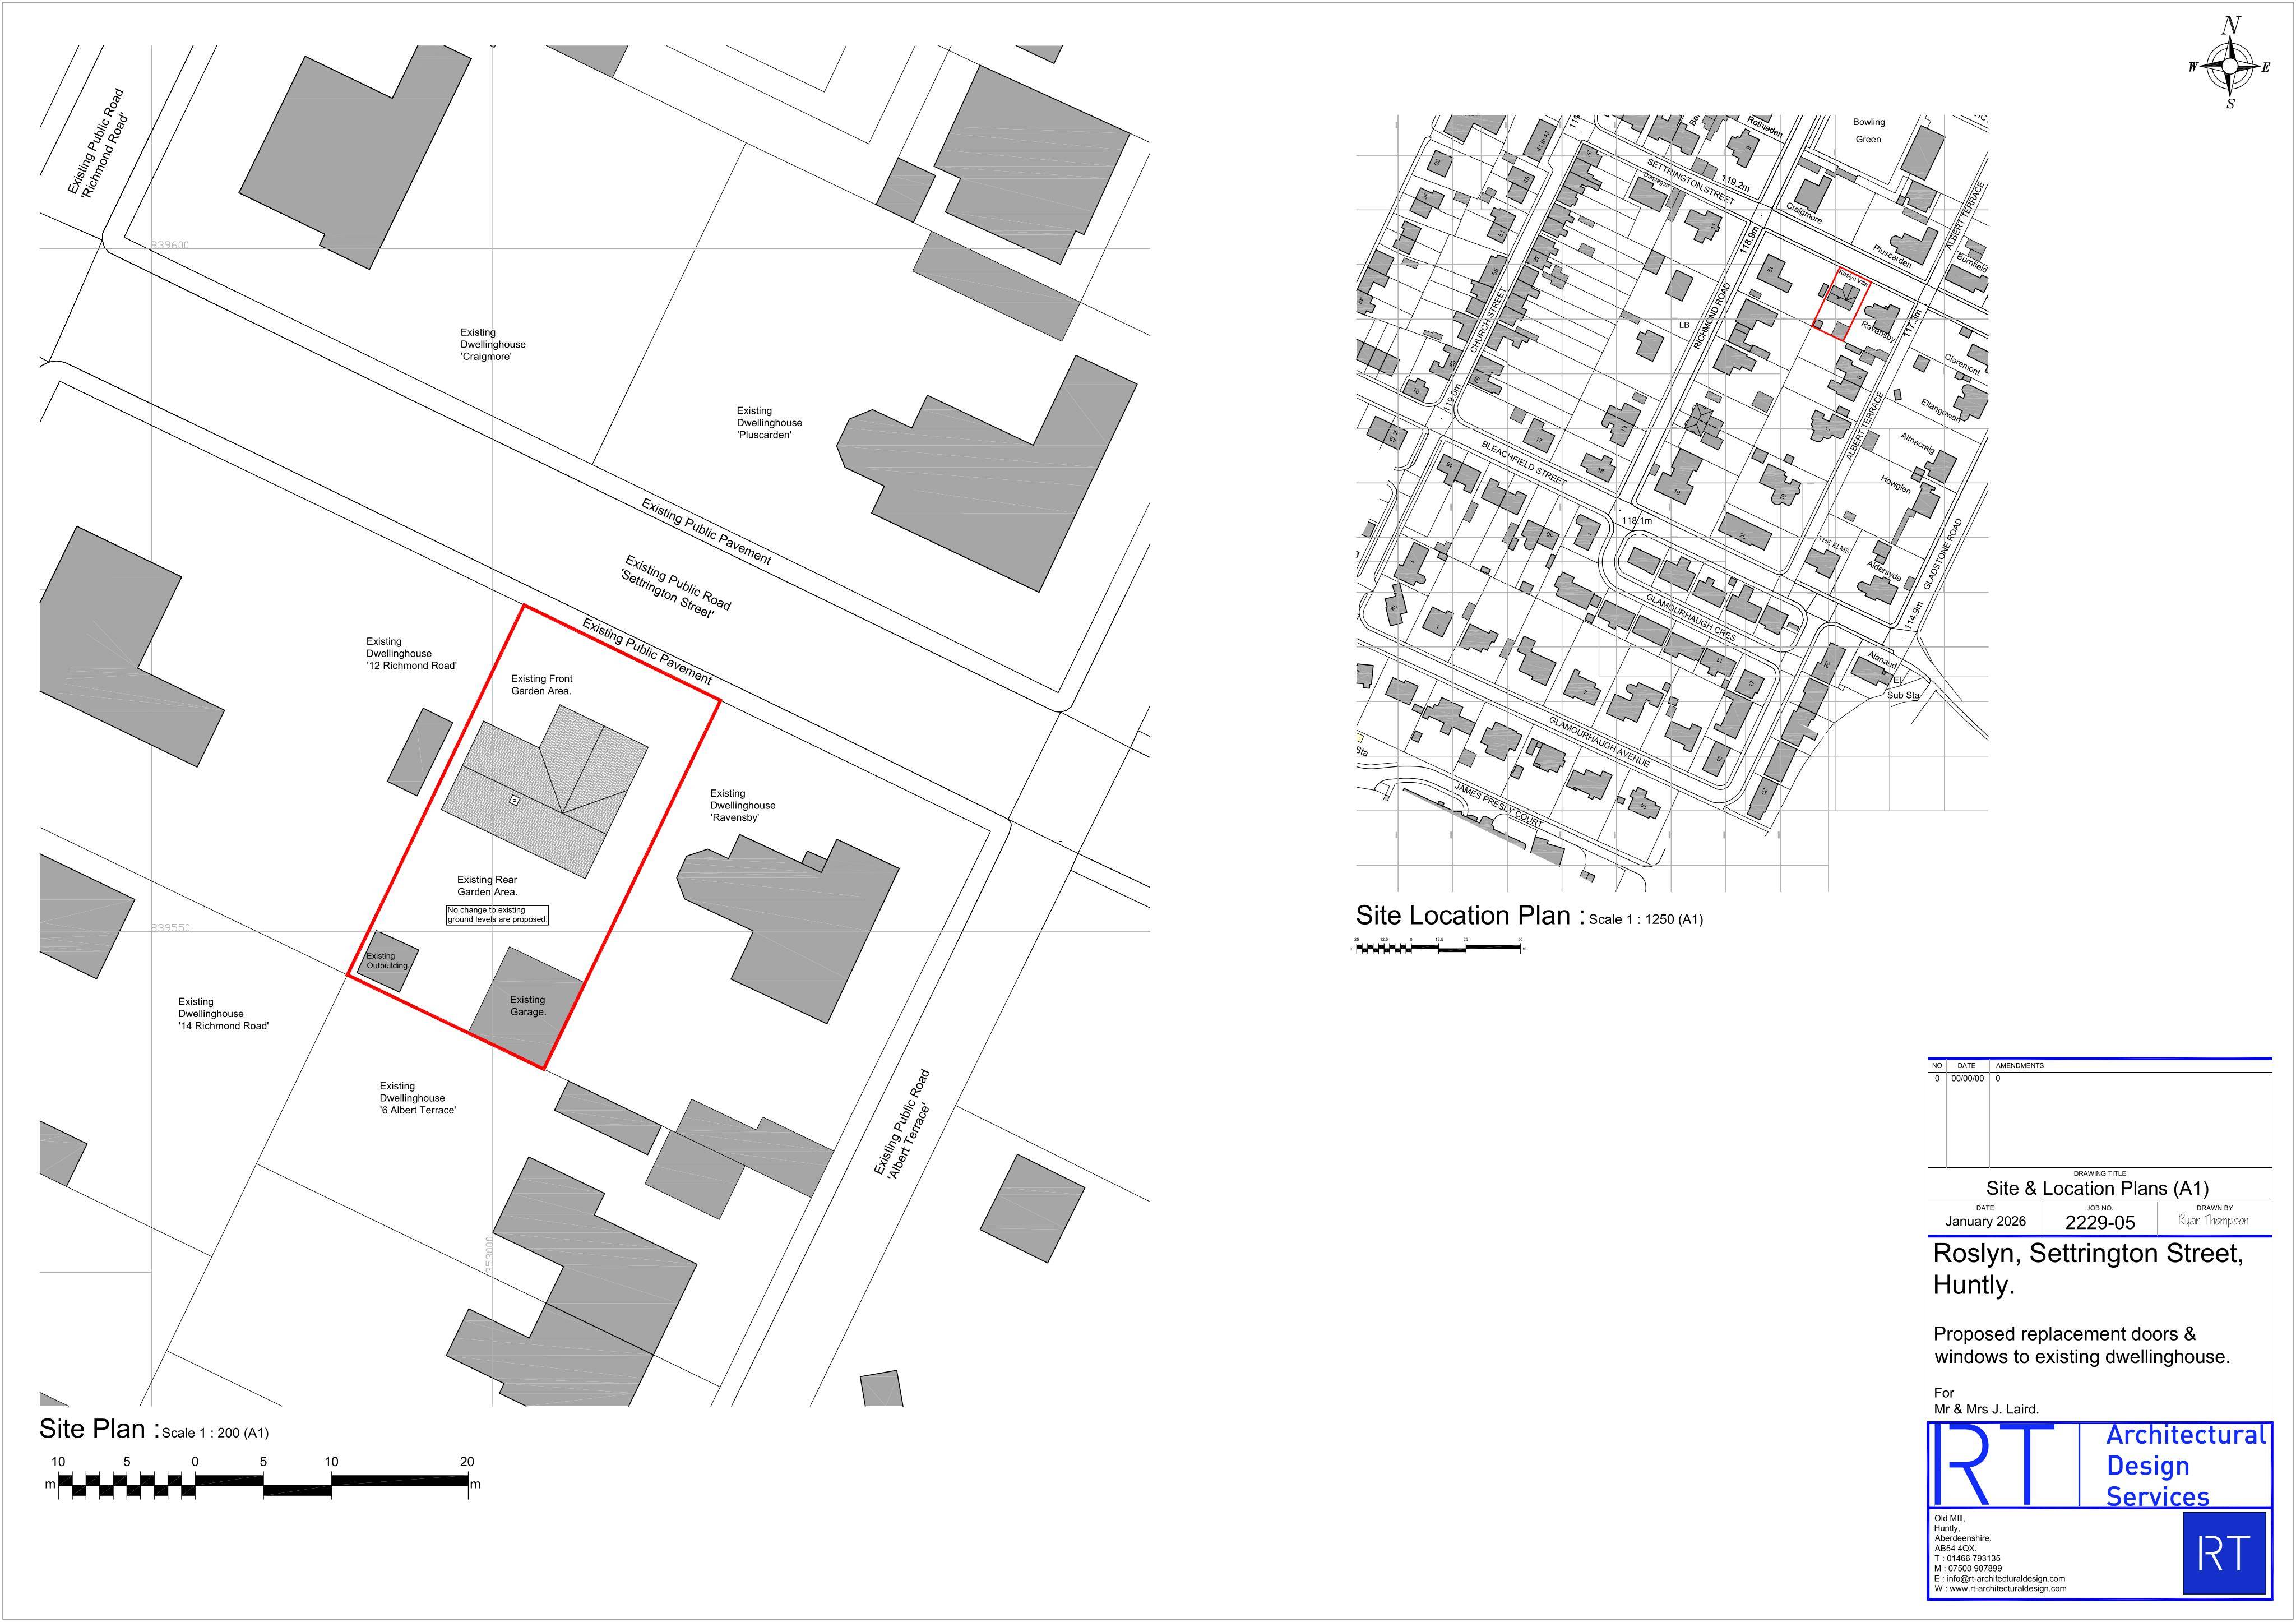Click the Ryan Thompson drawn-by signature

pyautogui.click(x=2213, y=1221)
